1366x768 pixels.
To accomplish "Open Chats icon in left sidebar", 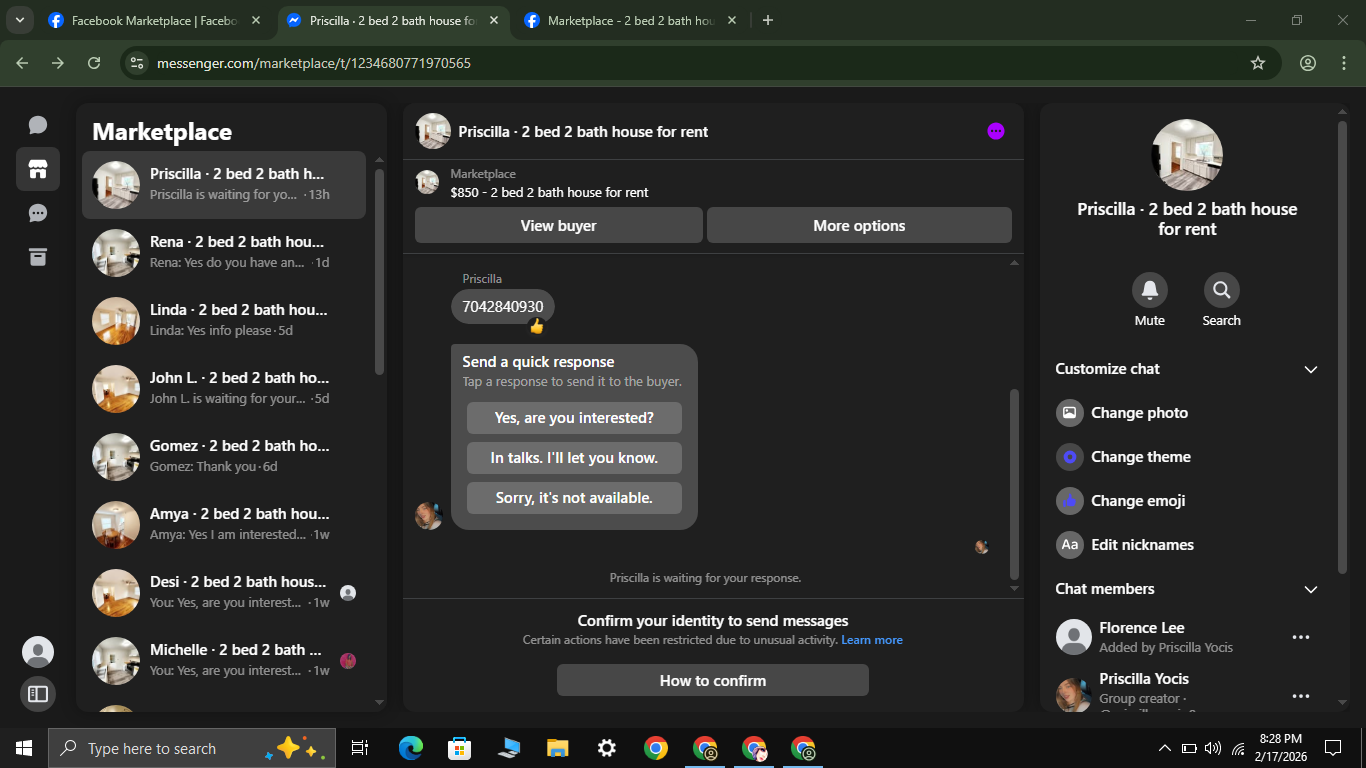I will [x=38, y=125].
